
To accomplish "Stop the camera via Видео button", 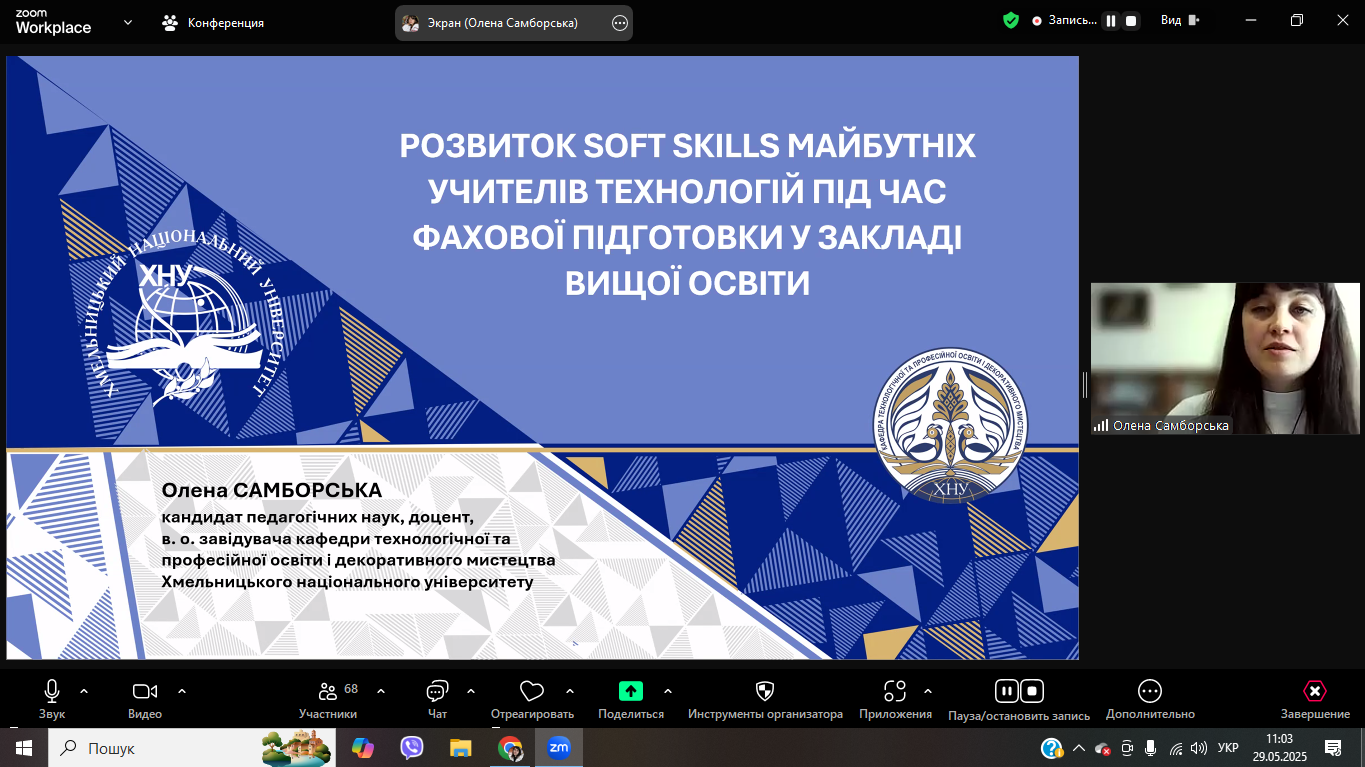I will coord(143,690).
